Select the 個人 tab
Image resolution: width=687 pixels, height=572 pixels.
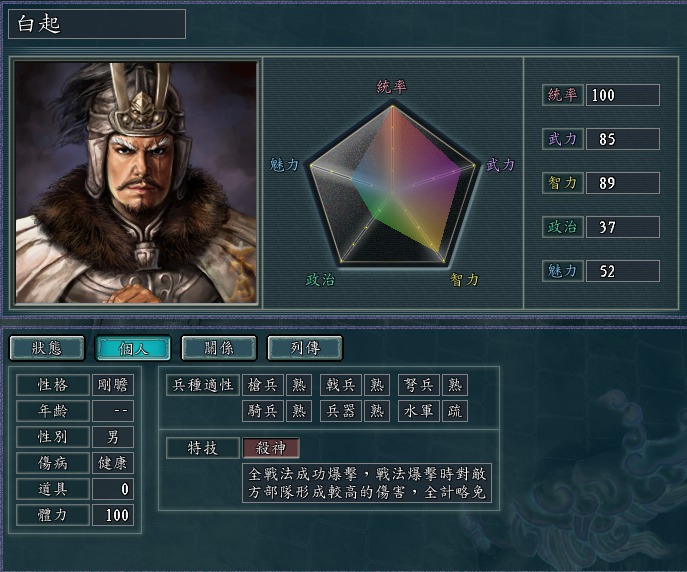coord(133,348)
